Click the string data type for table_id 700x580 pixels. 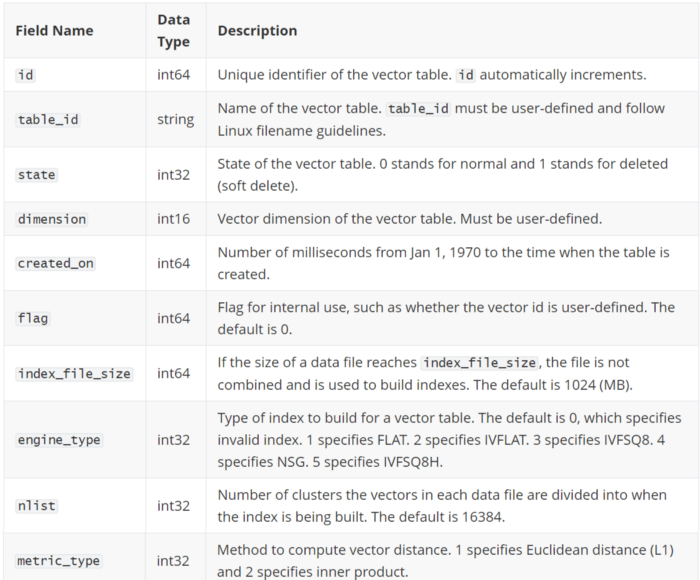[x=175, y=120]
